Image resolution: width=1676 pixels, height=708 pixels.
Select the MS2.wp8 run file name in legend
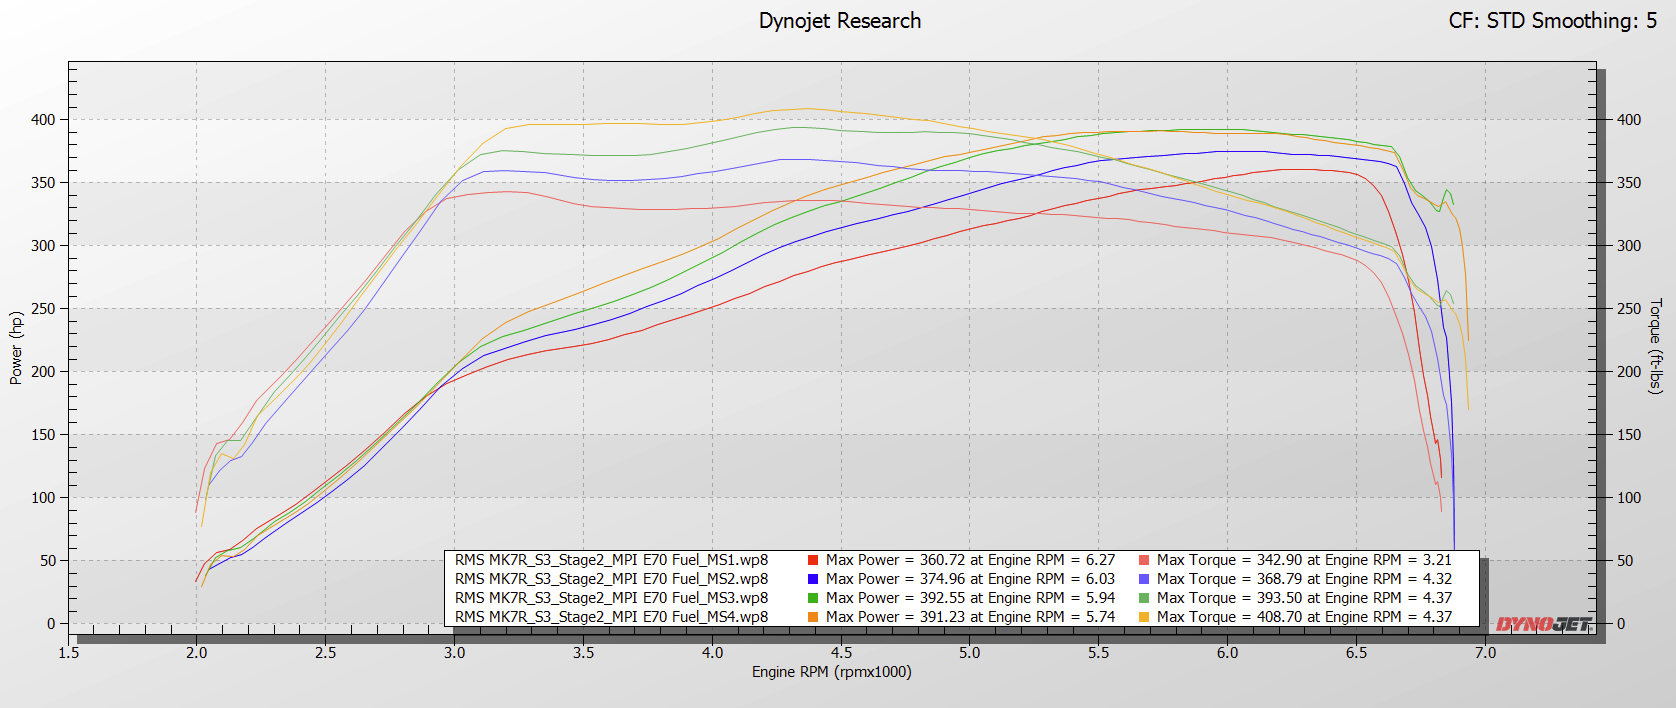coord(611,579)
